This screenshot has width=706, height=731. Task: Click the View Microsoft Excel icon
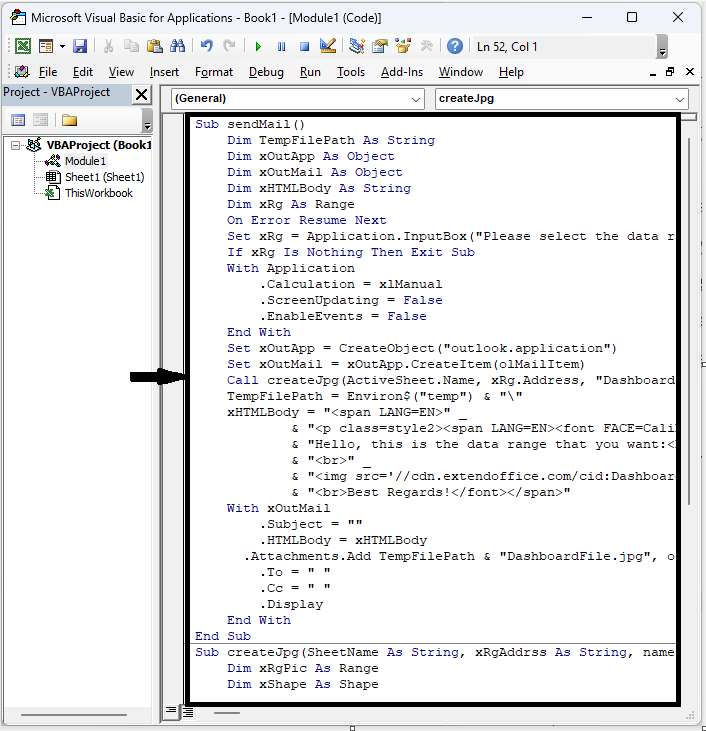(22, 46)
